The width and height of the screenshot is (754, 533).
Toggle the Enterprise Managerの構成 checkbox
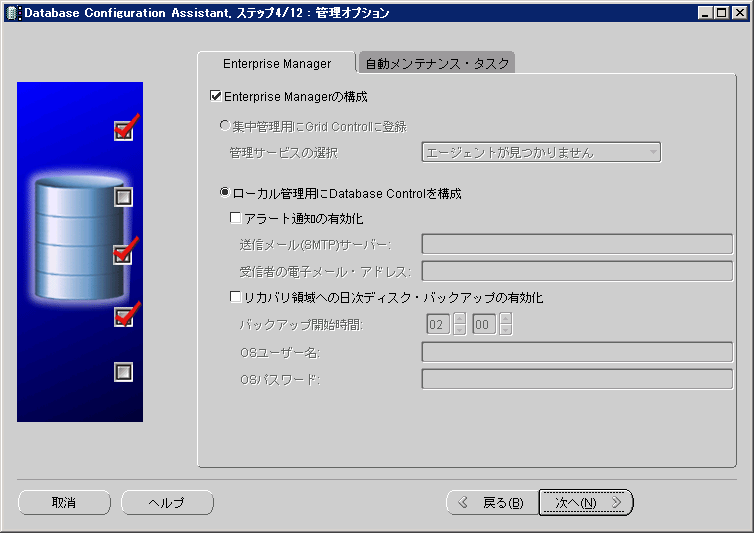[x=216, y=96]
